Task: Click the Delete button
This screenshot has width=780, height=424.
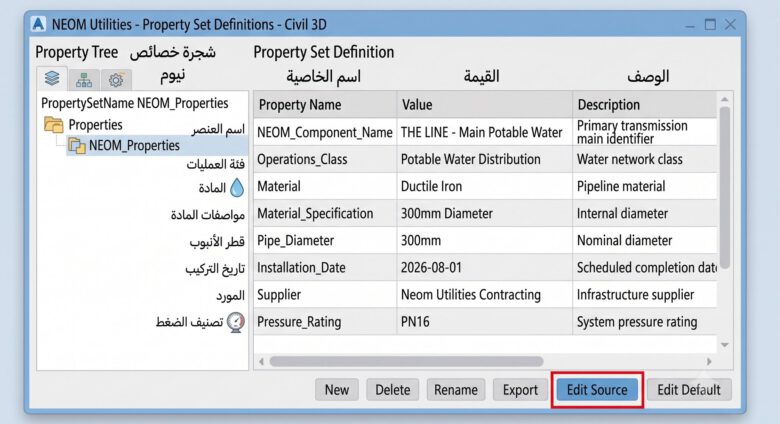Action: pos(392,390)
